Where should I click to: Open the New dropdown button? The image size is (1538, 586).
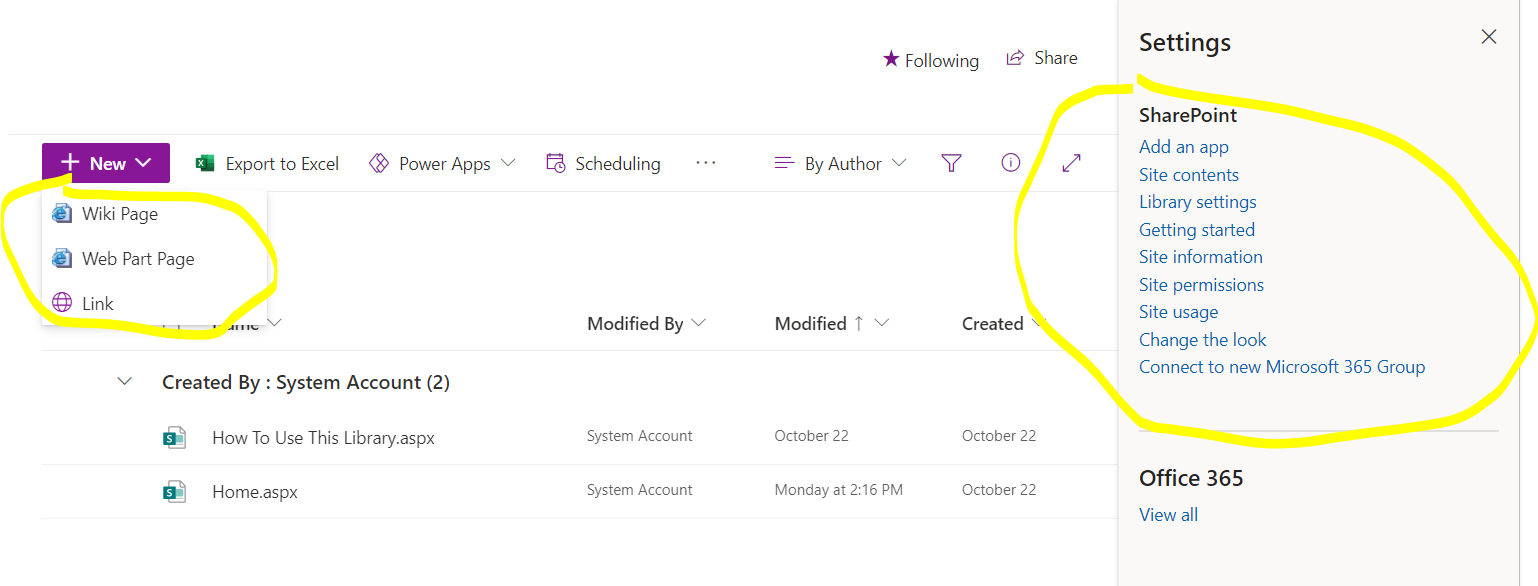[x=106, y=163]
